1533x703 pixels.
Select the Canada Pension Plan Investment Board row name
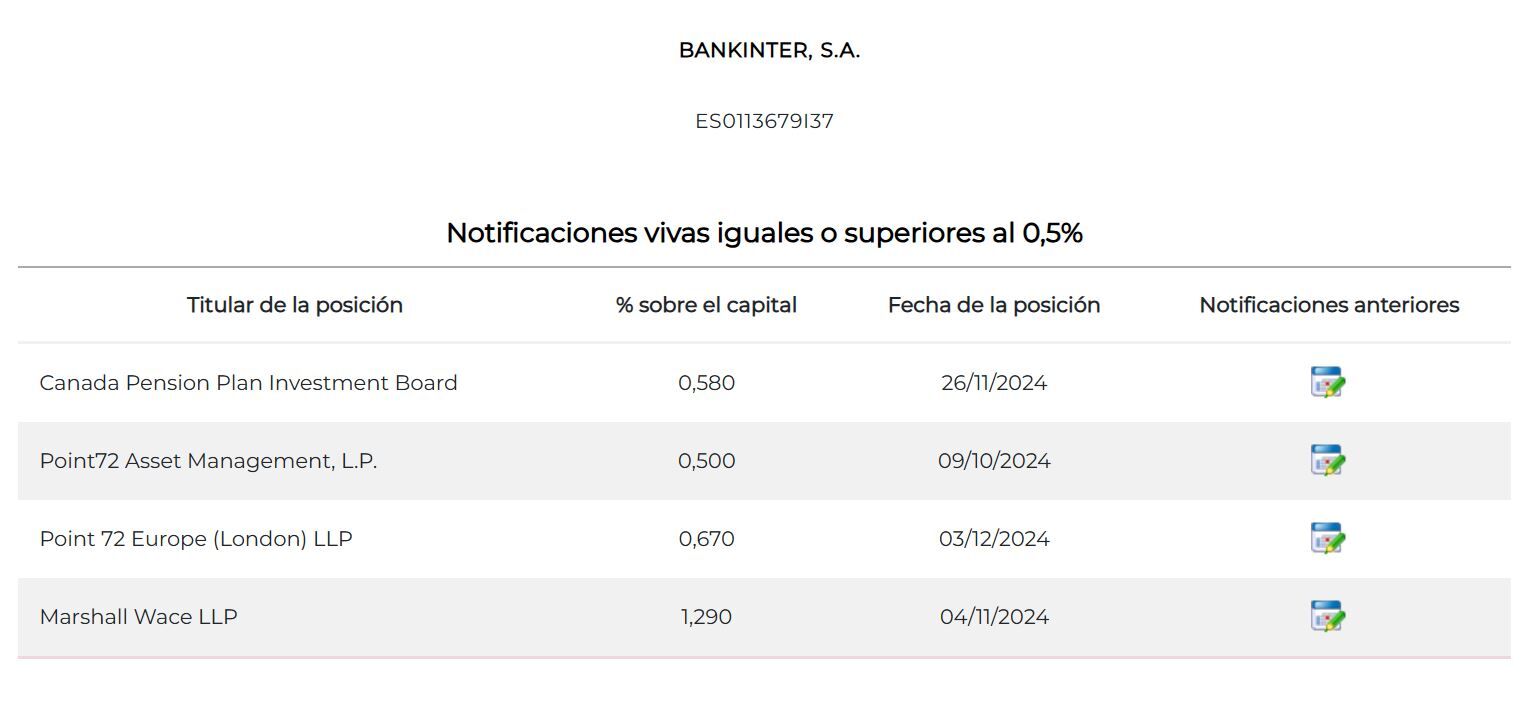click(248, 383)
